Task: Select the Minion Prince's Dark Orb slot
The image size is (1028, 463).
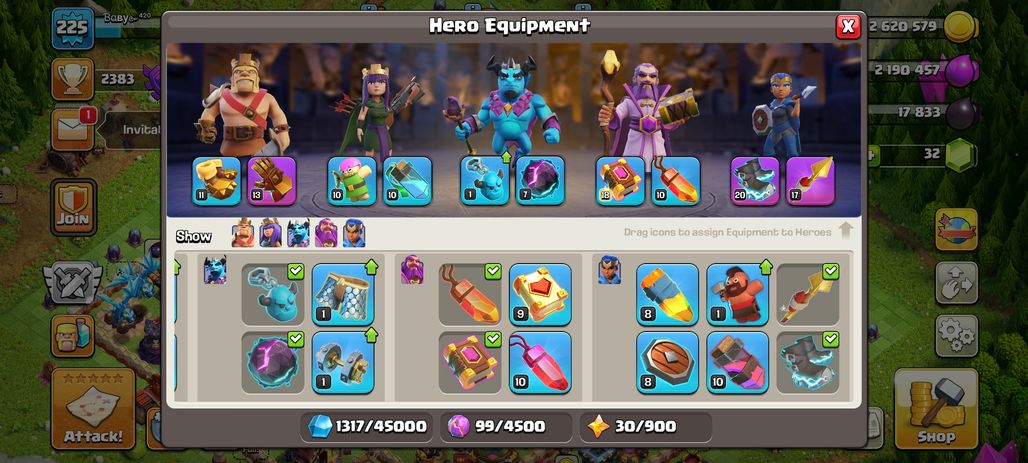Action: (540, 181)
